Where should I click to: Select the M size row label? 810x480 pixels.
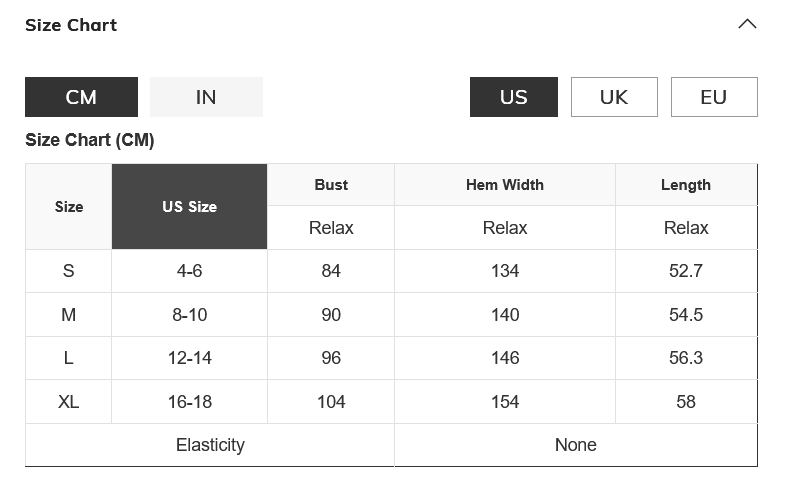click(69, 315)
